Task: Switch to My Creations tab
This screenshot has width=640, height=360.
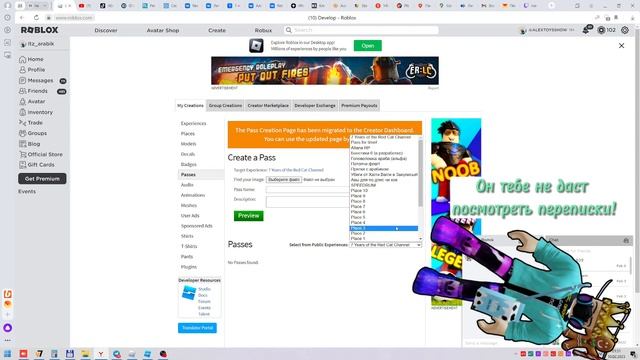Action: [x=190, y=105]
